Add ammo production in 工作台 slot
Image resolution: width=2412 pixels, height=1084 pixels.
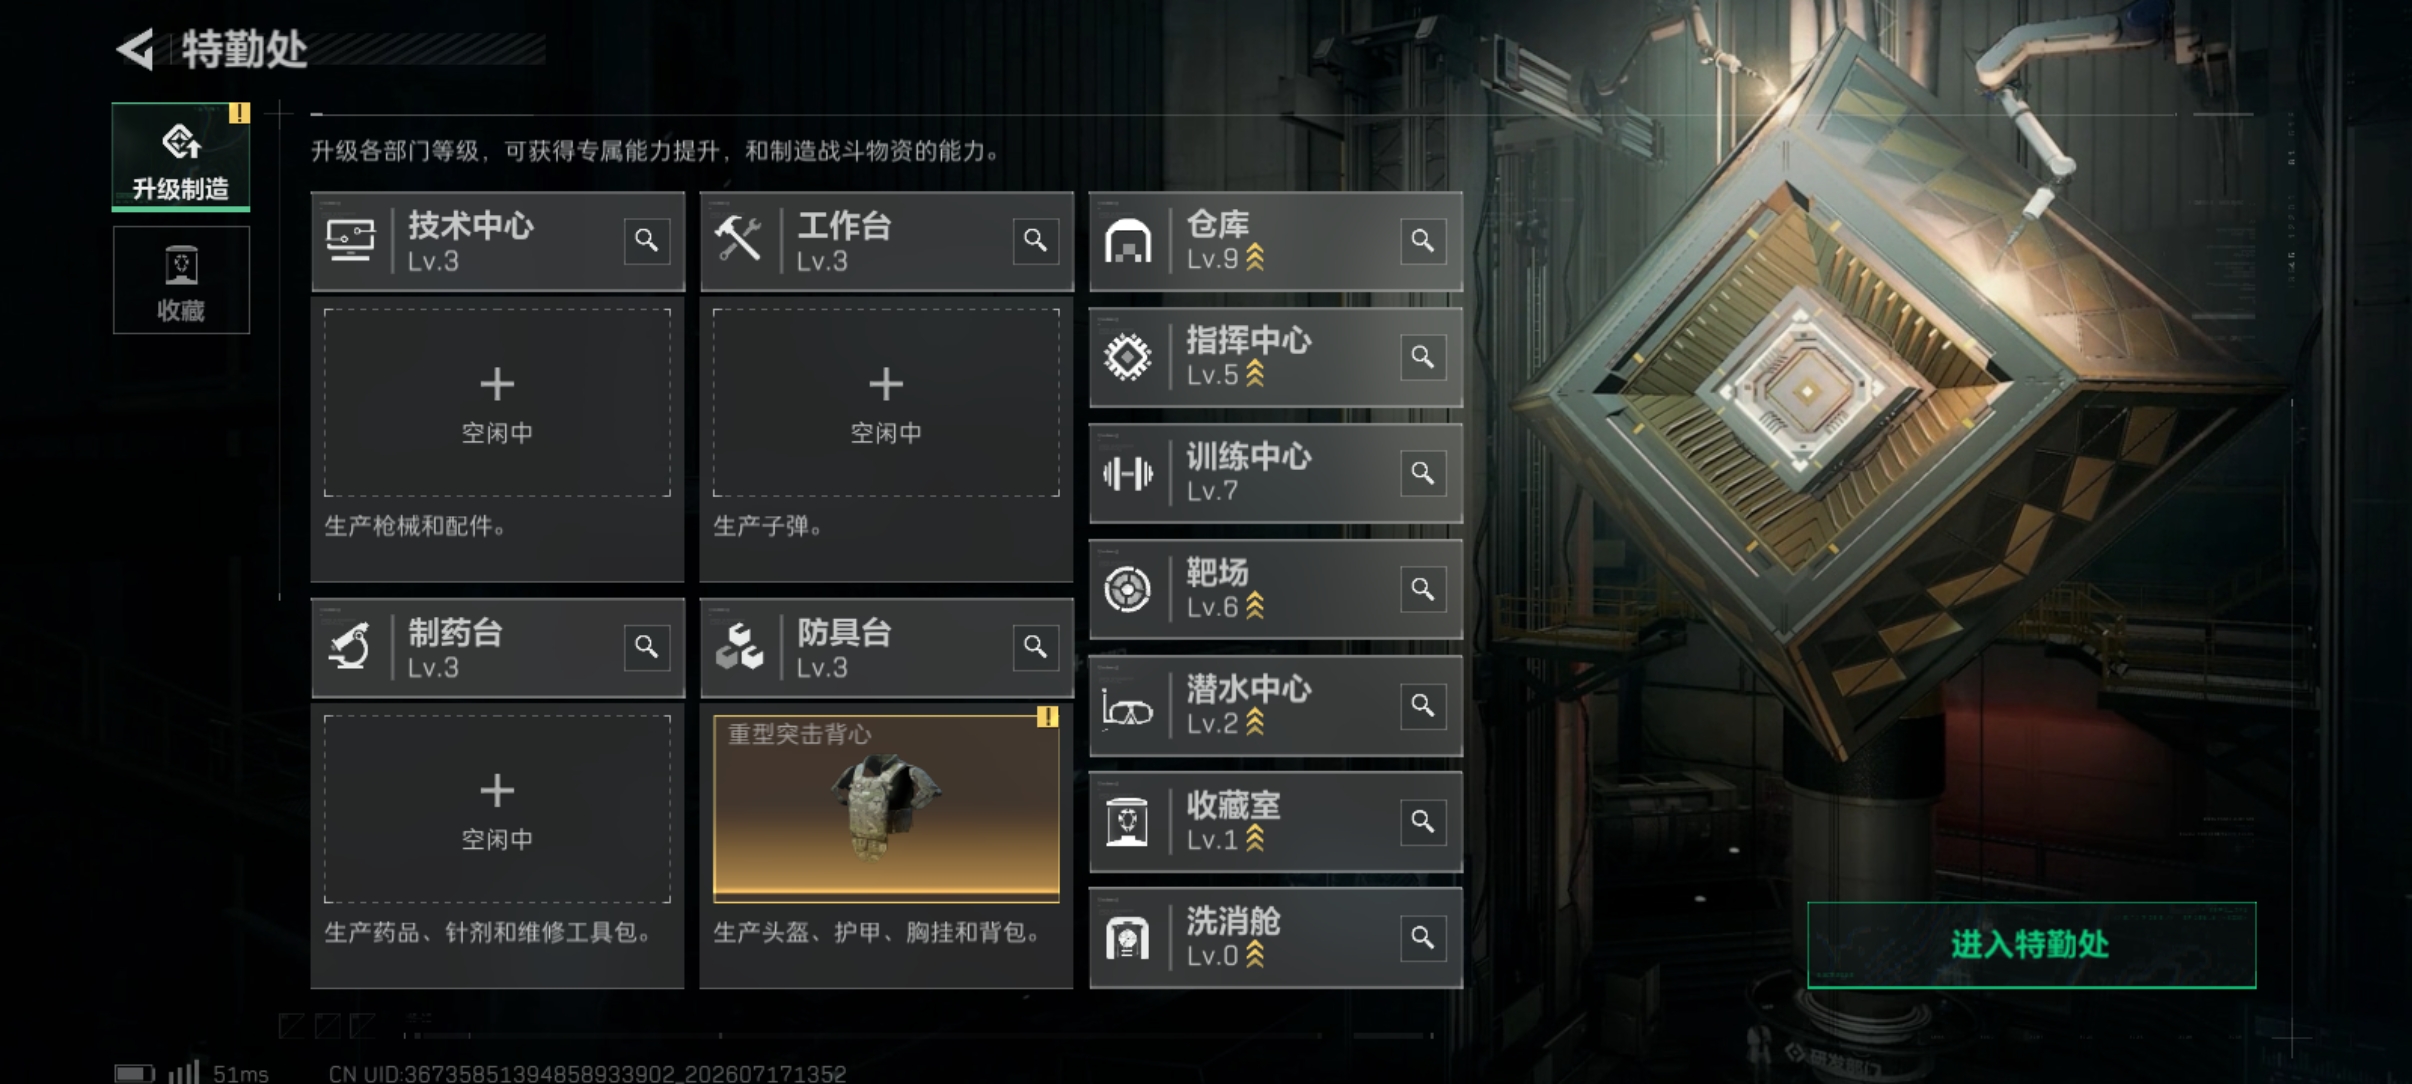point(886,403)
